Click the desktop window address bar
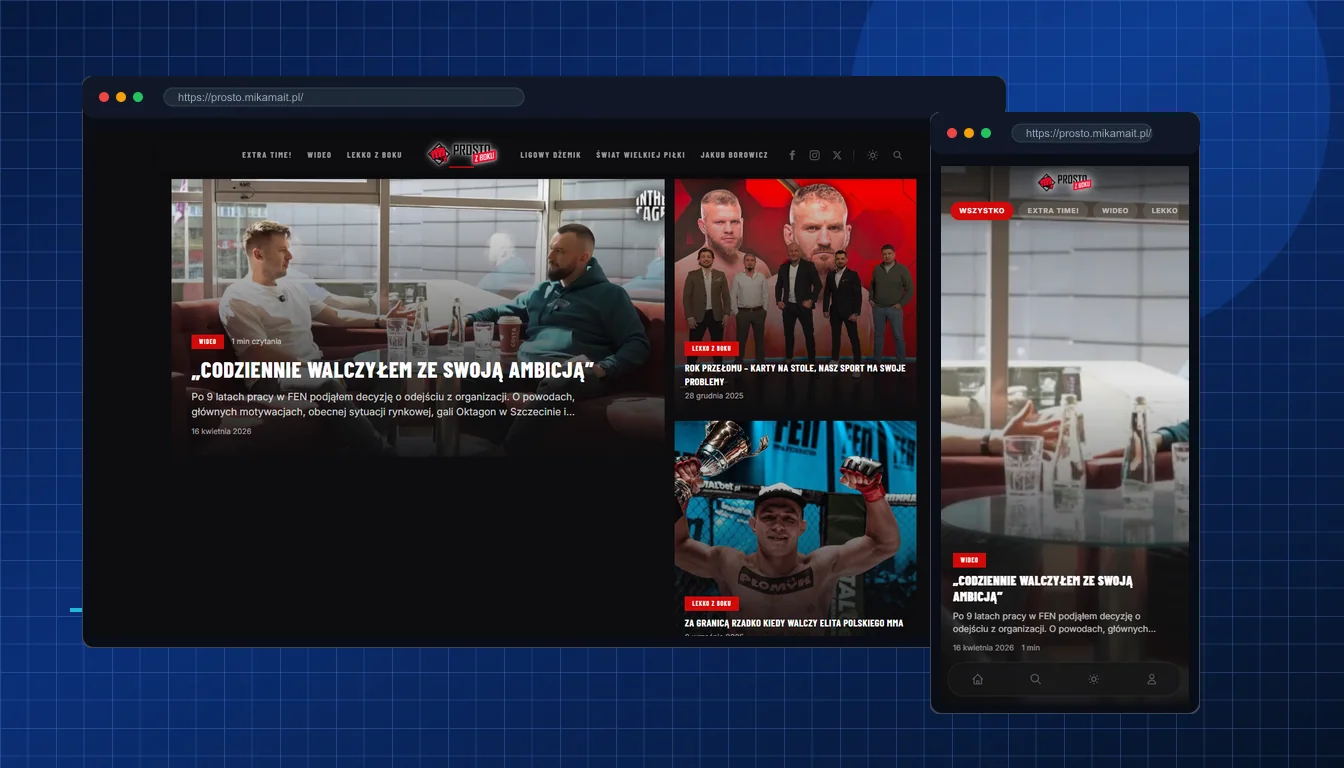Screen dimensions: 1344x768 click(x=344, y=97)
